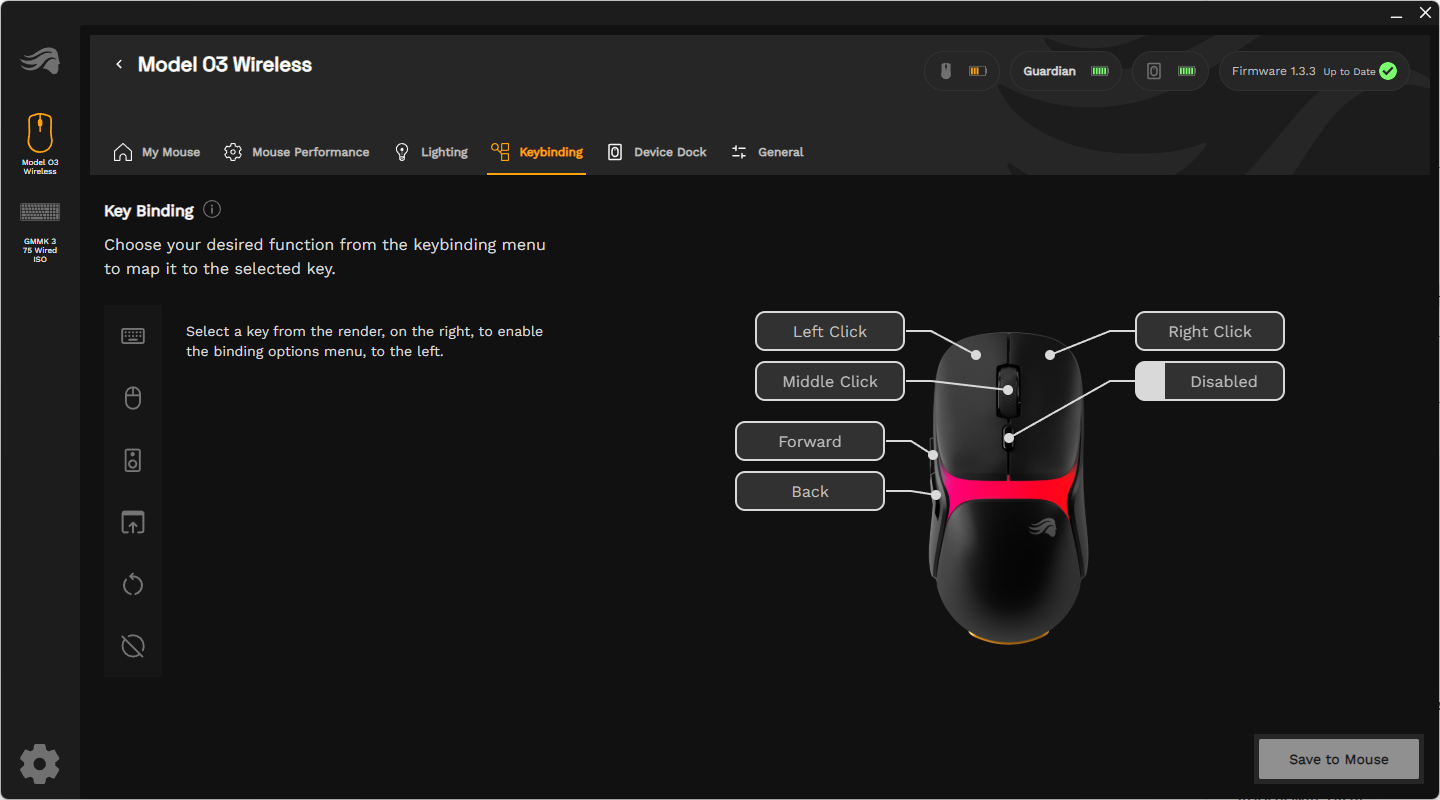
Task: Open the keyboard binding category icon
Action: [133, 336]
